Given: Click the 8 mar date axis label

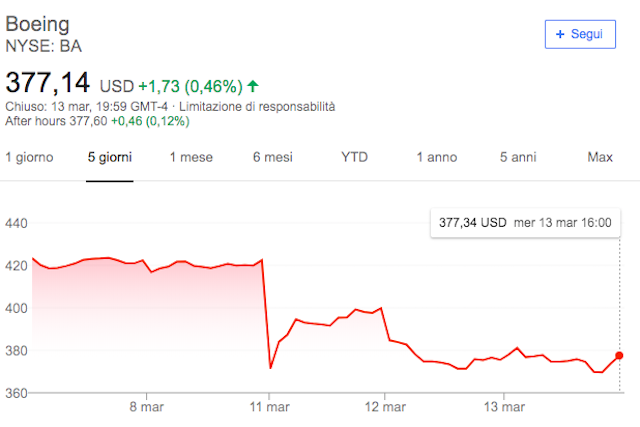Looking at the screenshot, I should click(146, 407).
